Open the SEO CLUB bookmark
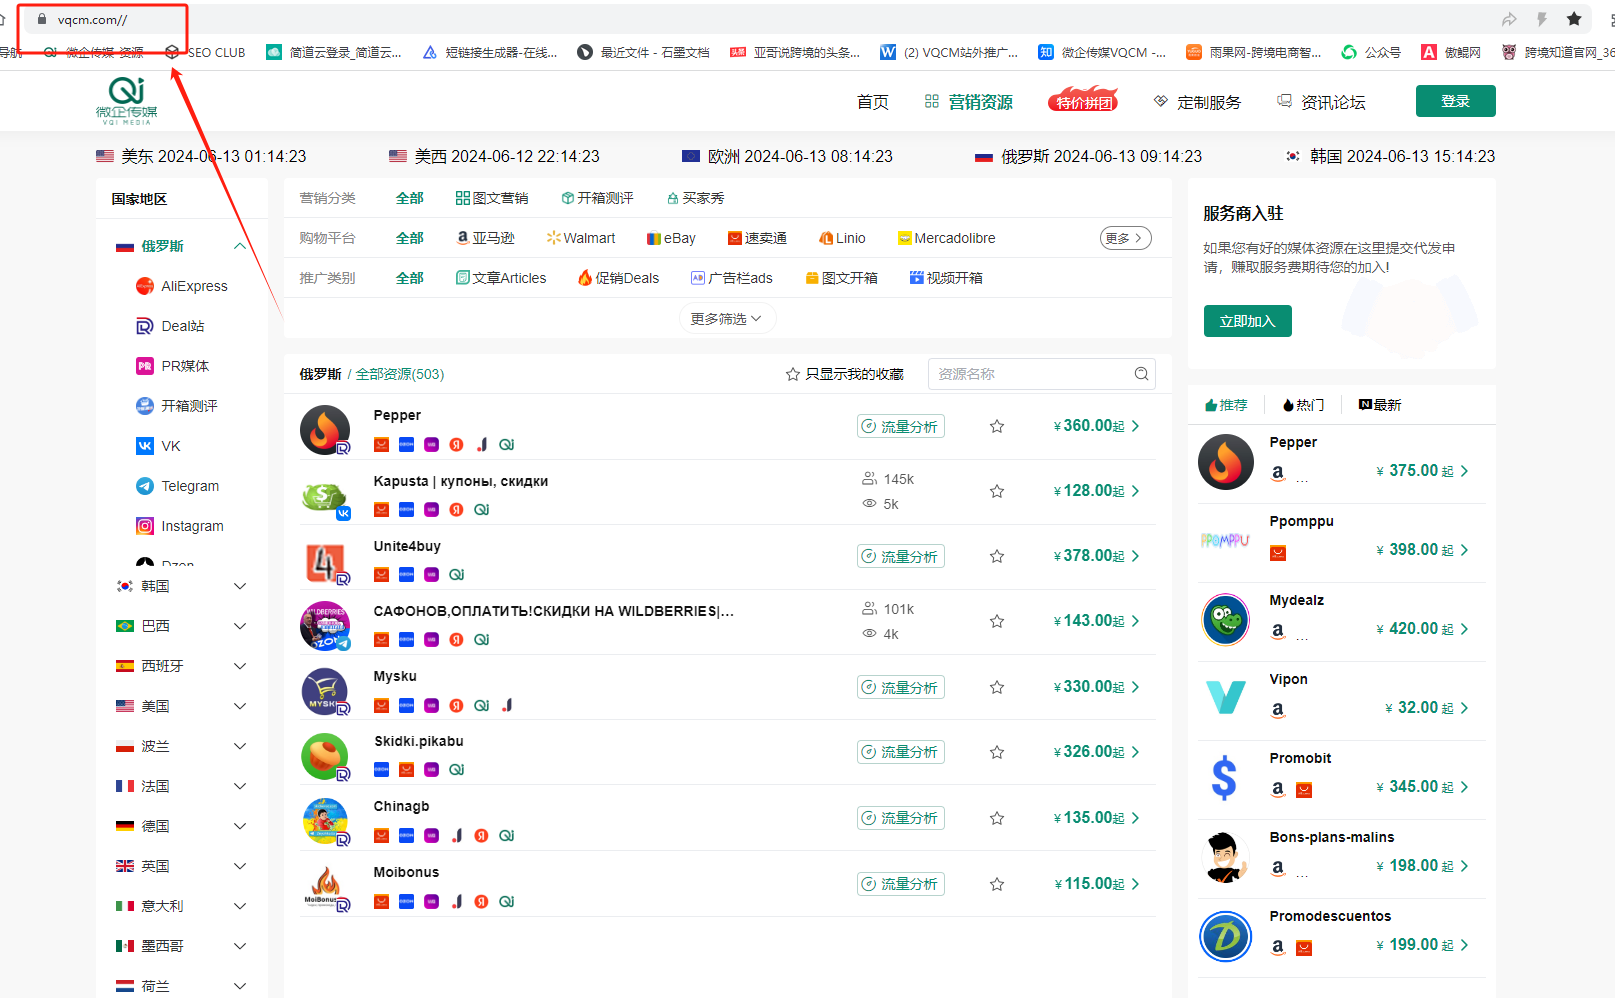This screenshot has width=1615, height=998. point(205,52)
